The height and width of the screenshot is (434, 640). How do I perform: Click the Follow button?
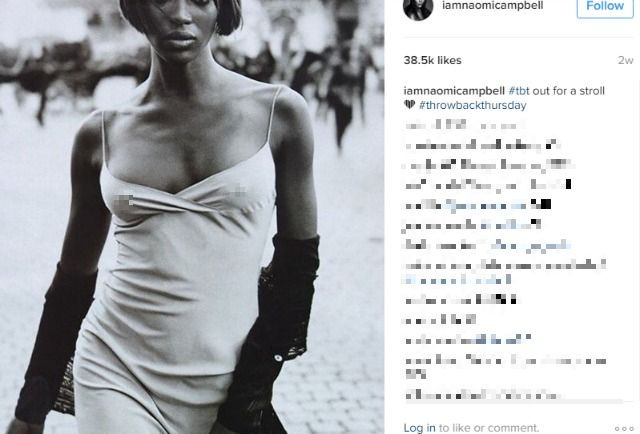605,7
